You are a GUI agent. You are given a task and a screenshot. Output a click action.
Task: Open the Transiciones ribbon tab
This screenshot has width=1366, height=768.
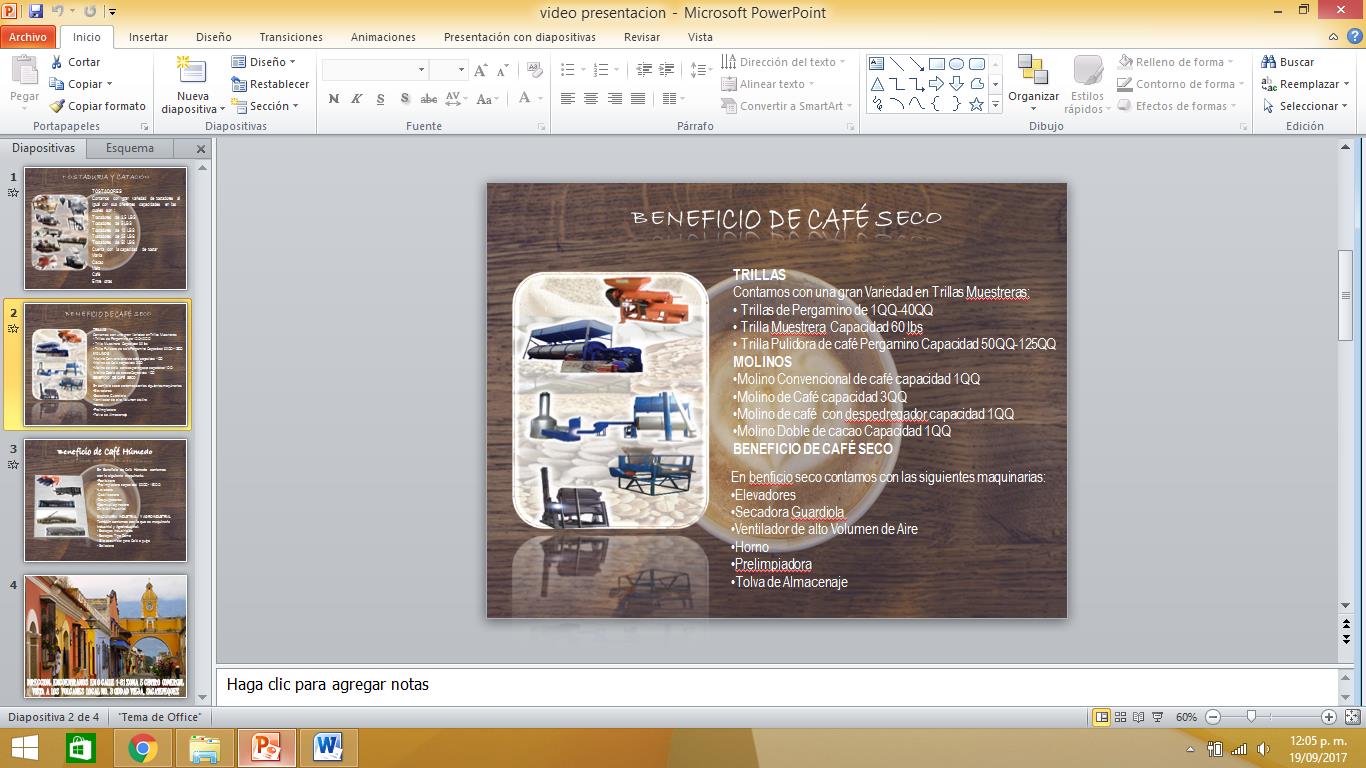click(x=291, y=37)
